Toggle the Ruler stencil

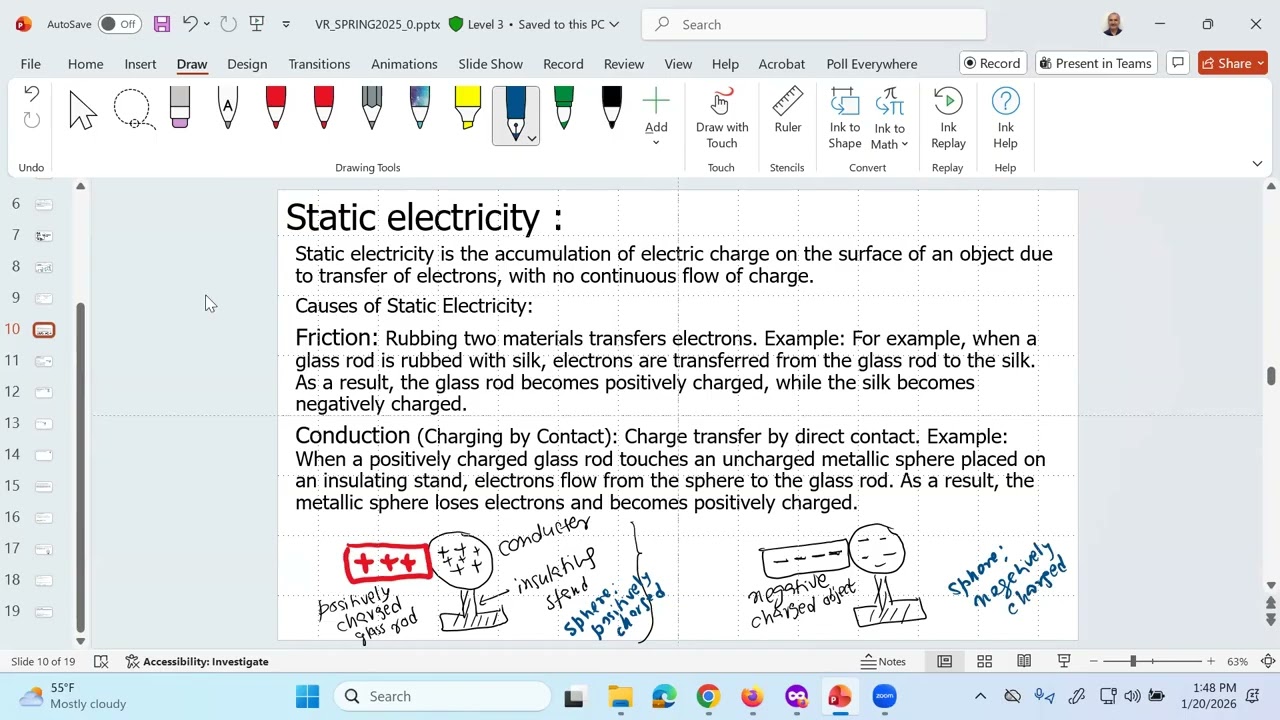(788, 112)
